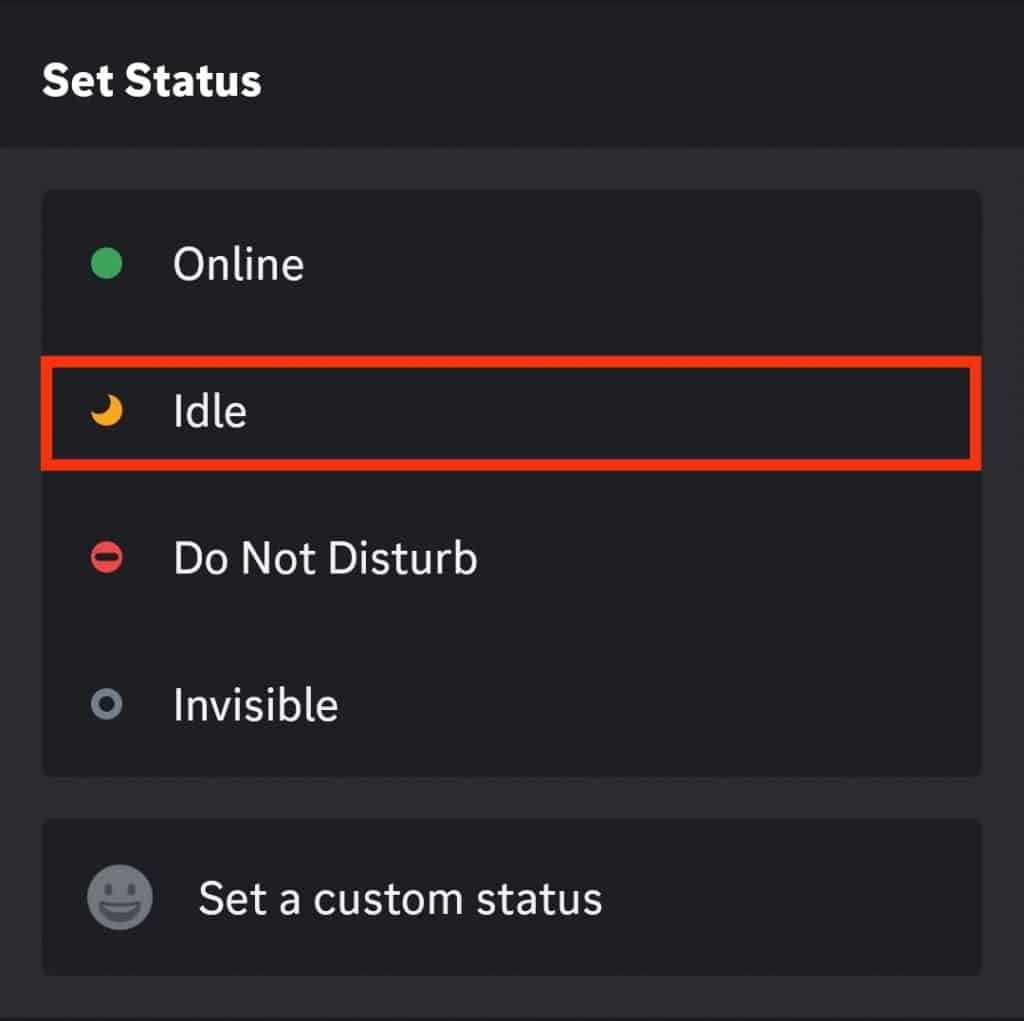Set your status to Invisible
This screenshot has width=1024, height=1021.
pos(256,704)
